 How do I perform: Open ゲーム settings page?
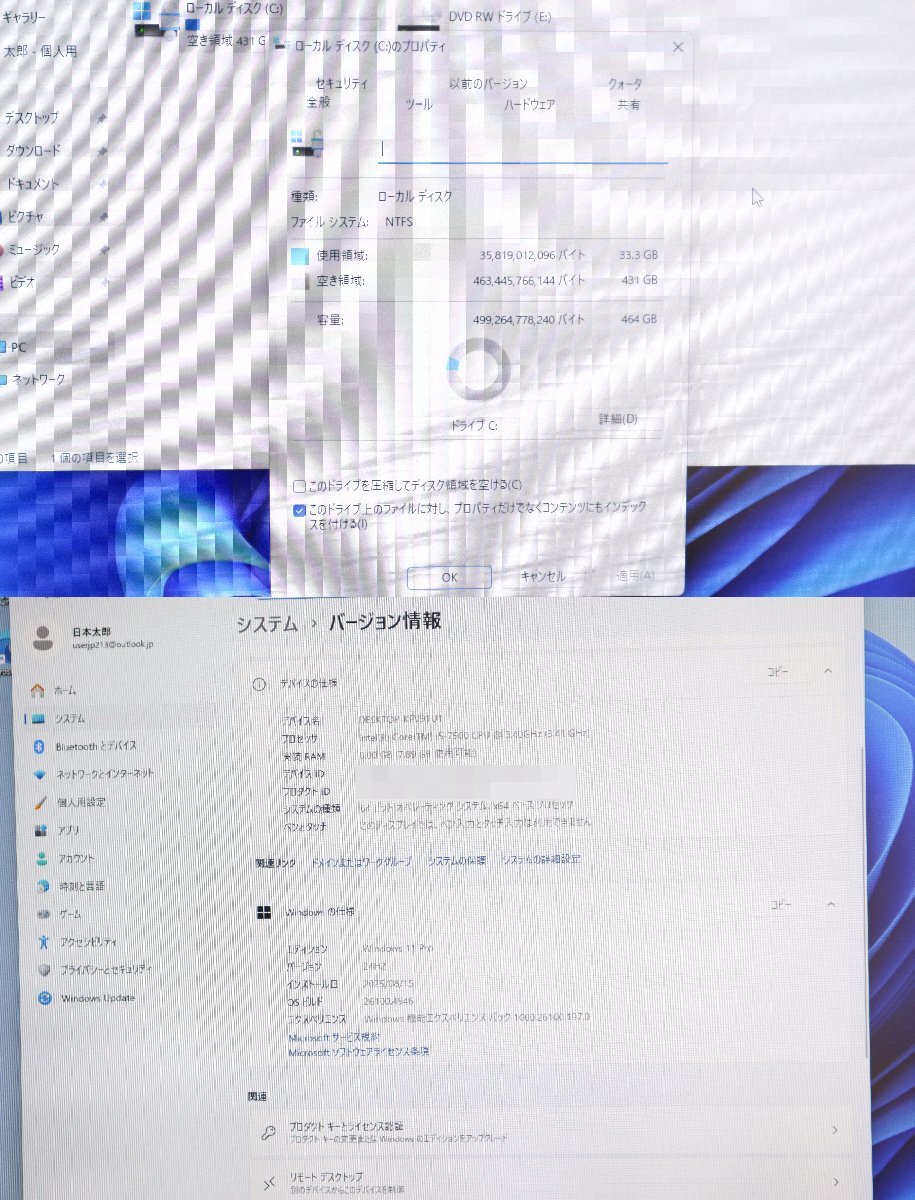pyautogui.click(x=58, y=914)
